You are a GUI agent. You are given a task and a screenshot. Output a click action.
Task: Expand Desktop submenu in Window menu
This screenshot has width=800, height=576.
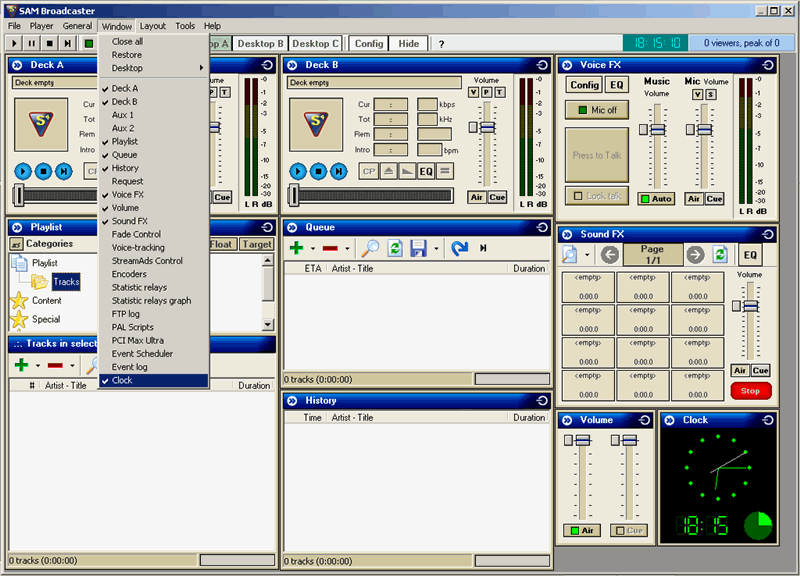coord(154,68)
